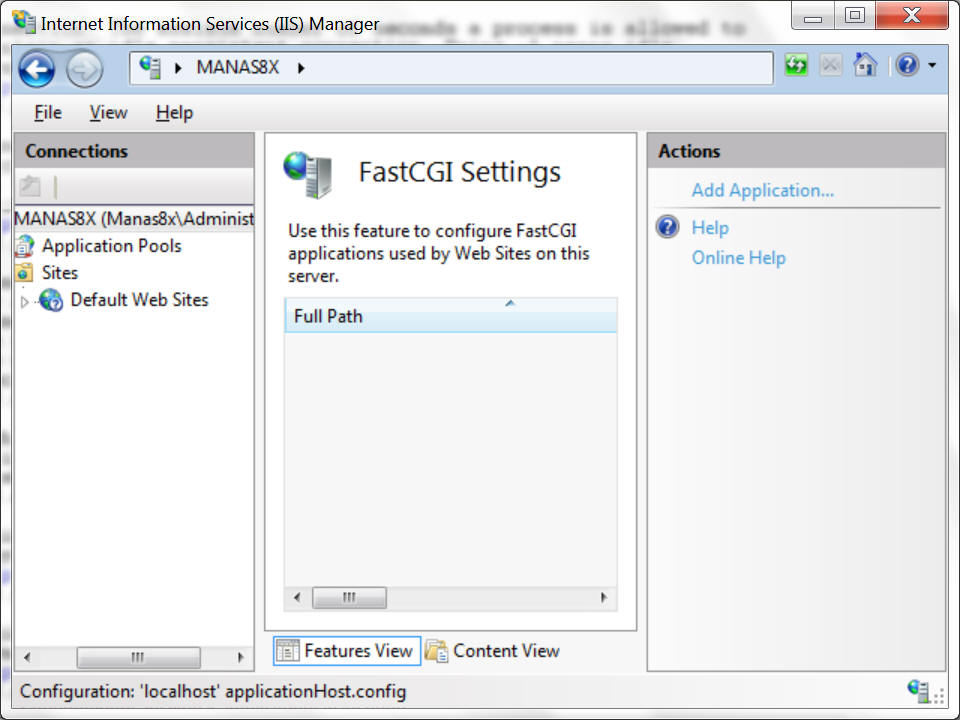Click the Up-level connections toolbar icon
Image resolution: width=960 pixels, height=720 pixels.
pos(30,186)
